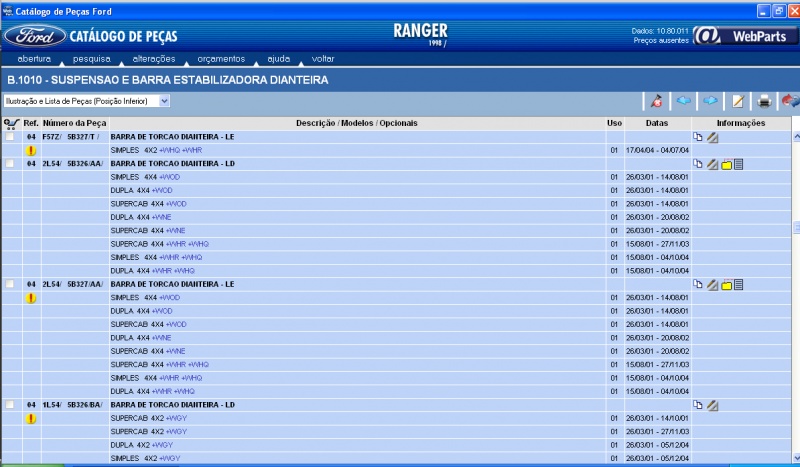
Task: Select part number F57Z/ 5B327/T
Action: pyautogui.click(x=71, y=137)
